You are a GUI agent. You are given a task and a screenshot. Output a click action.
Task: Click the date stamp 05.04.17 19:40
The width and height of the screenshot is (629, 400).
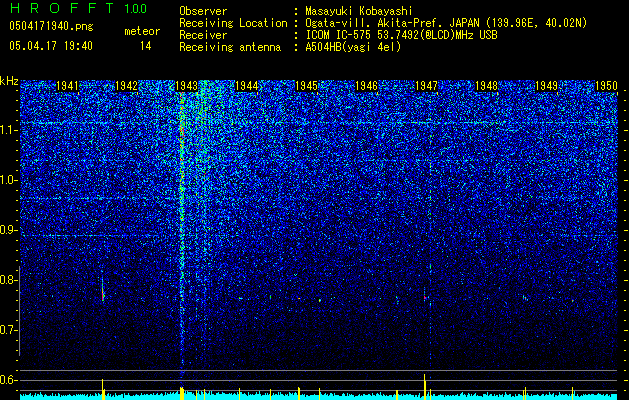[51, 46]
